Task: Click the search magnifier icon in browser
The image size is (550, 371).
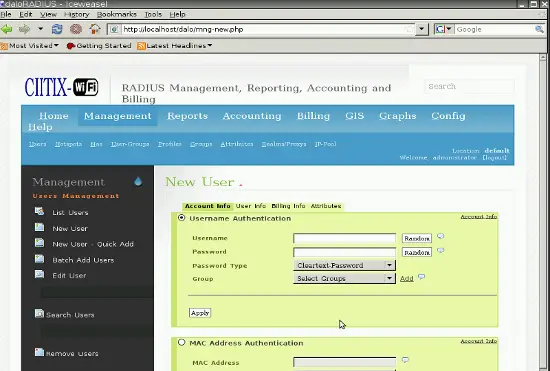Action: 539,29
